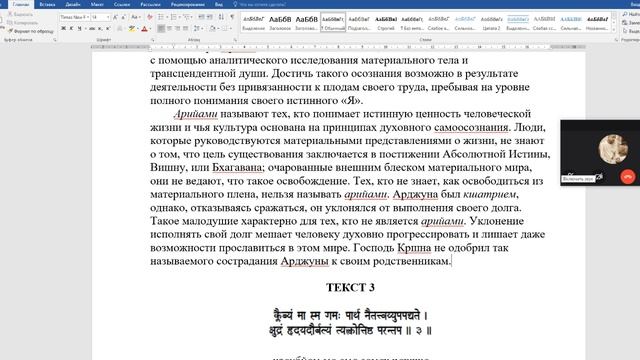
Task: Apply the red font color
Action: [x=144, y=29]
